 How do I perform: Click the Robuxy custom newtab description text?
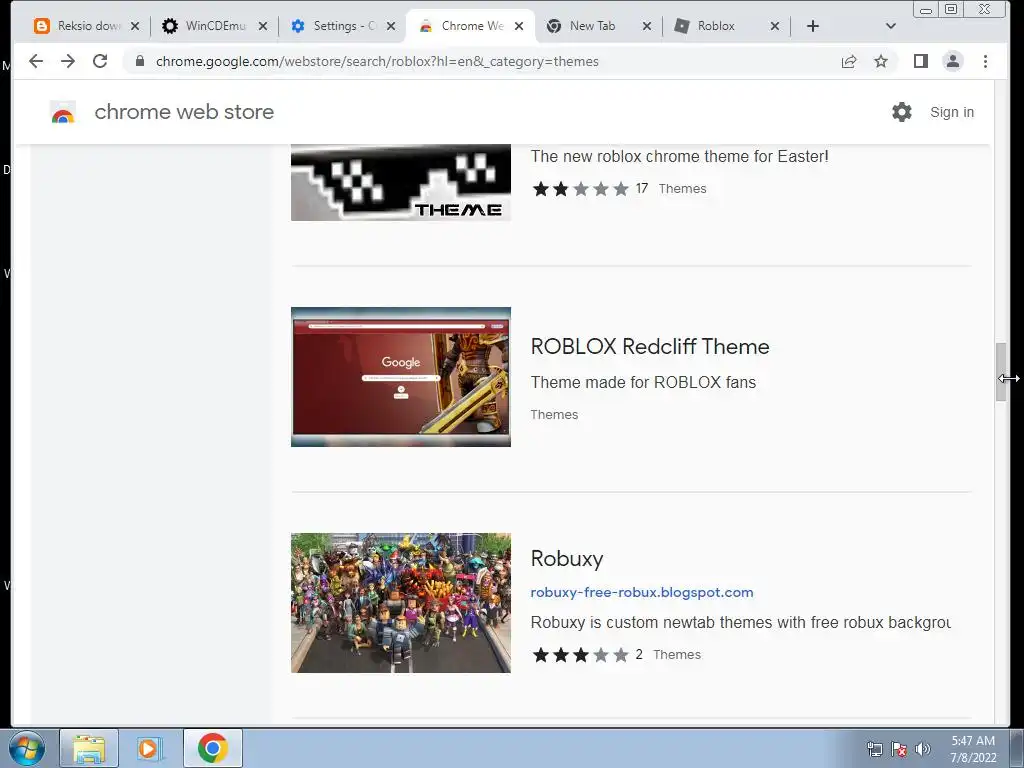[741, 622]
